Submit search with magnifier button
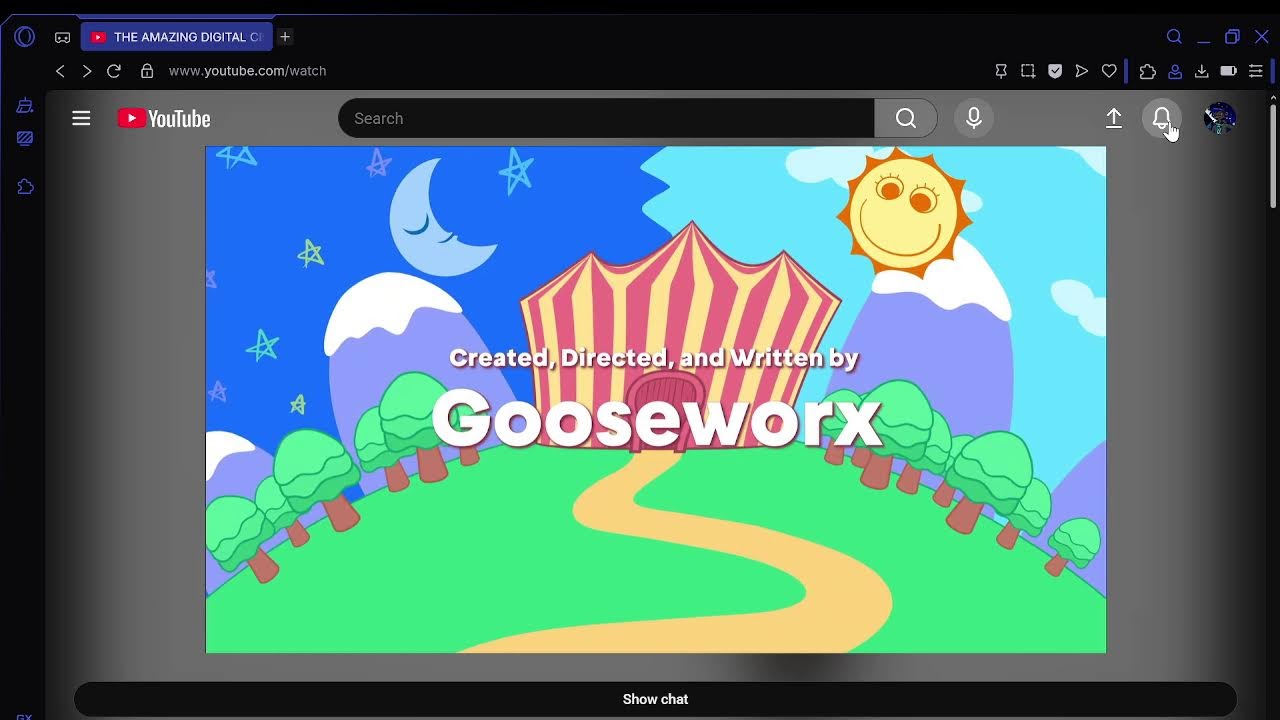The width and height of the screenshot is (1280, 720). tap(906, 118)
